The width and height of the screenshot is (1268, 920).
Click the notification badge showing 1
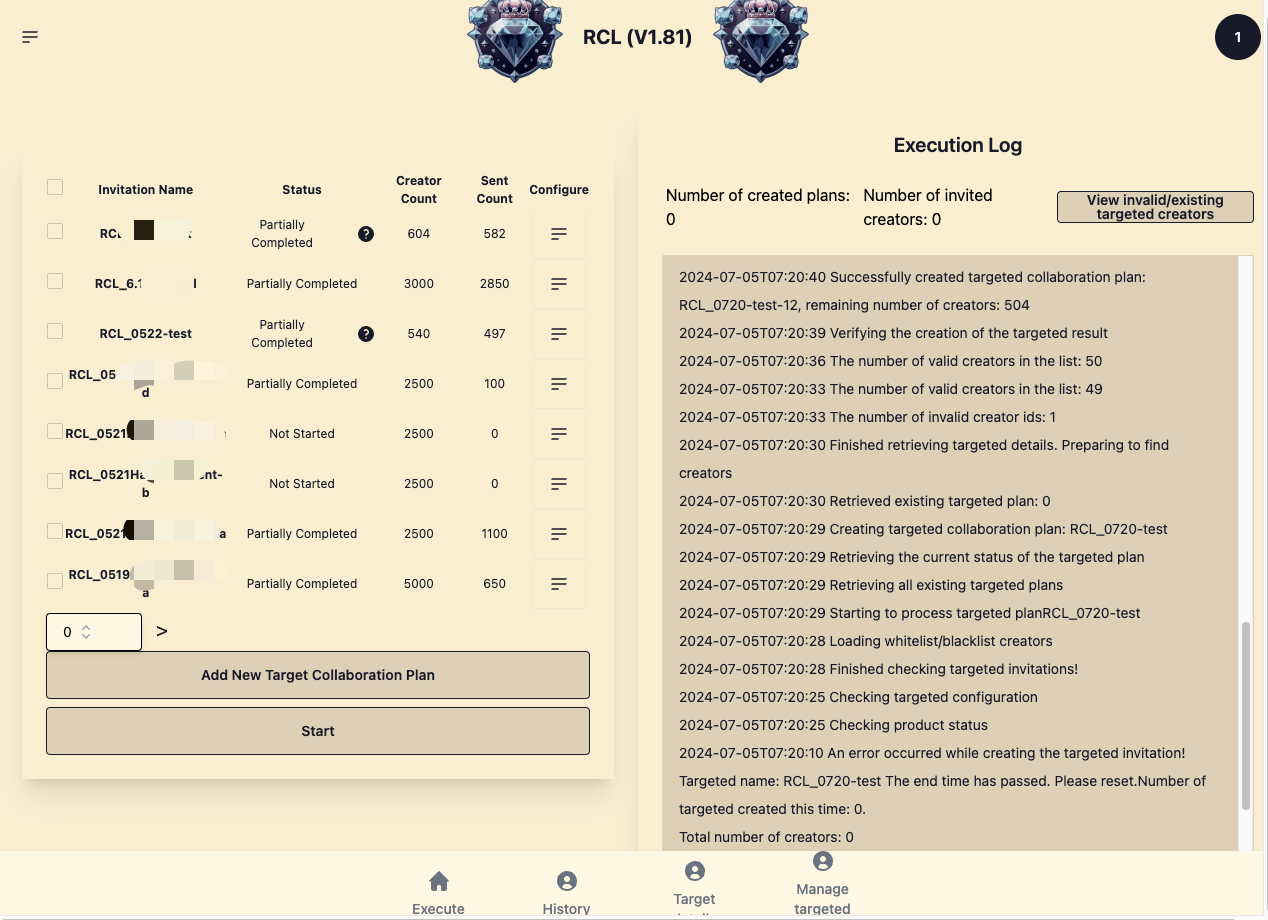pyautogui.click(x=1237, y=37)
